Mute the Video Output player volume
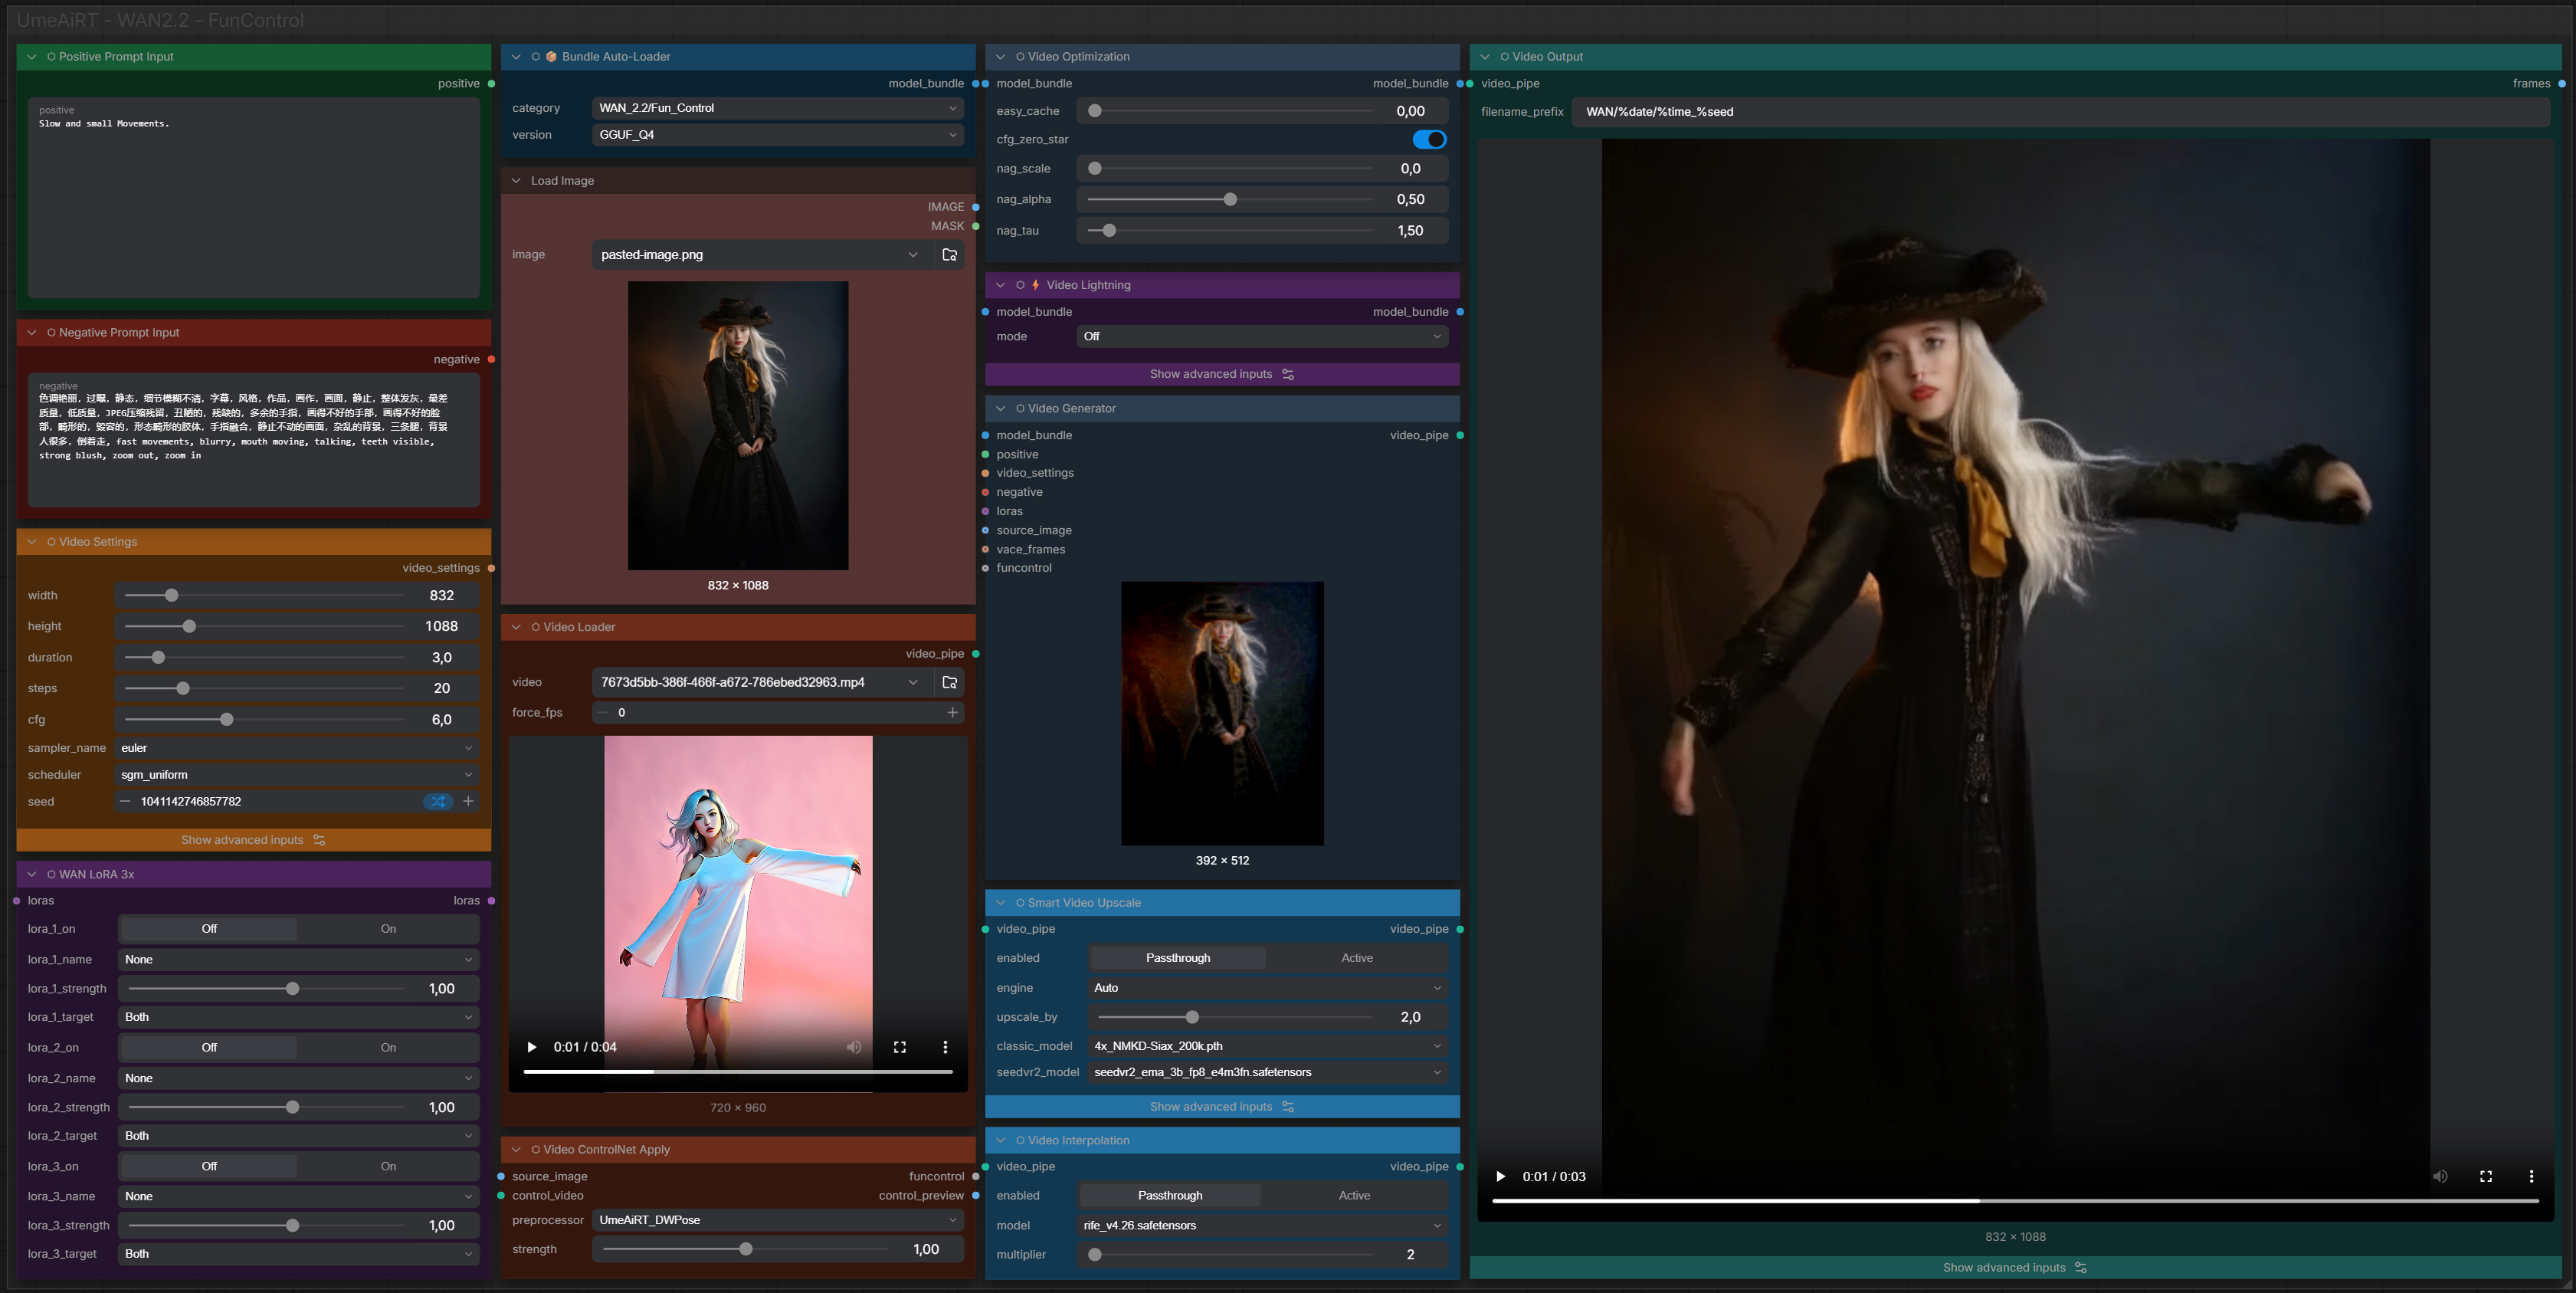This screenshot has width=2576, height=1293. click(x=2440, y=1176)
